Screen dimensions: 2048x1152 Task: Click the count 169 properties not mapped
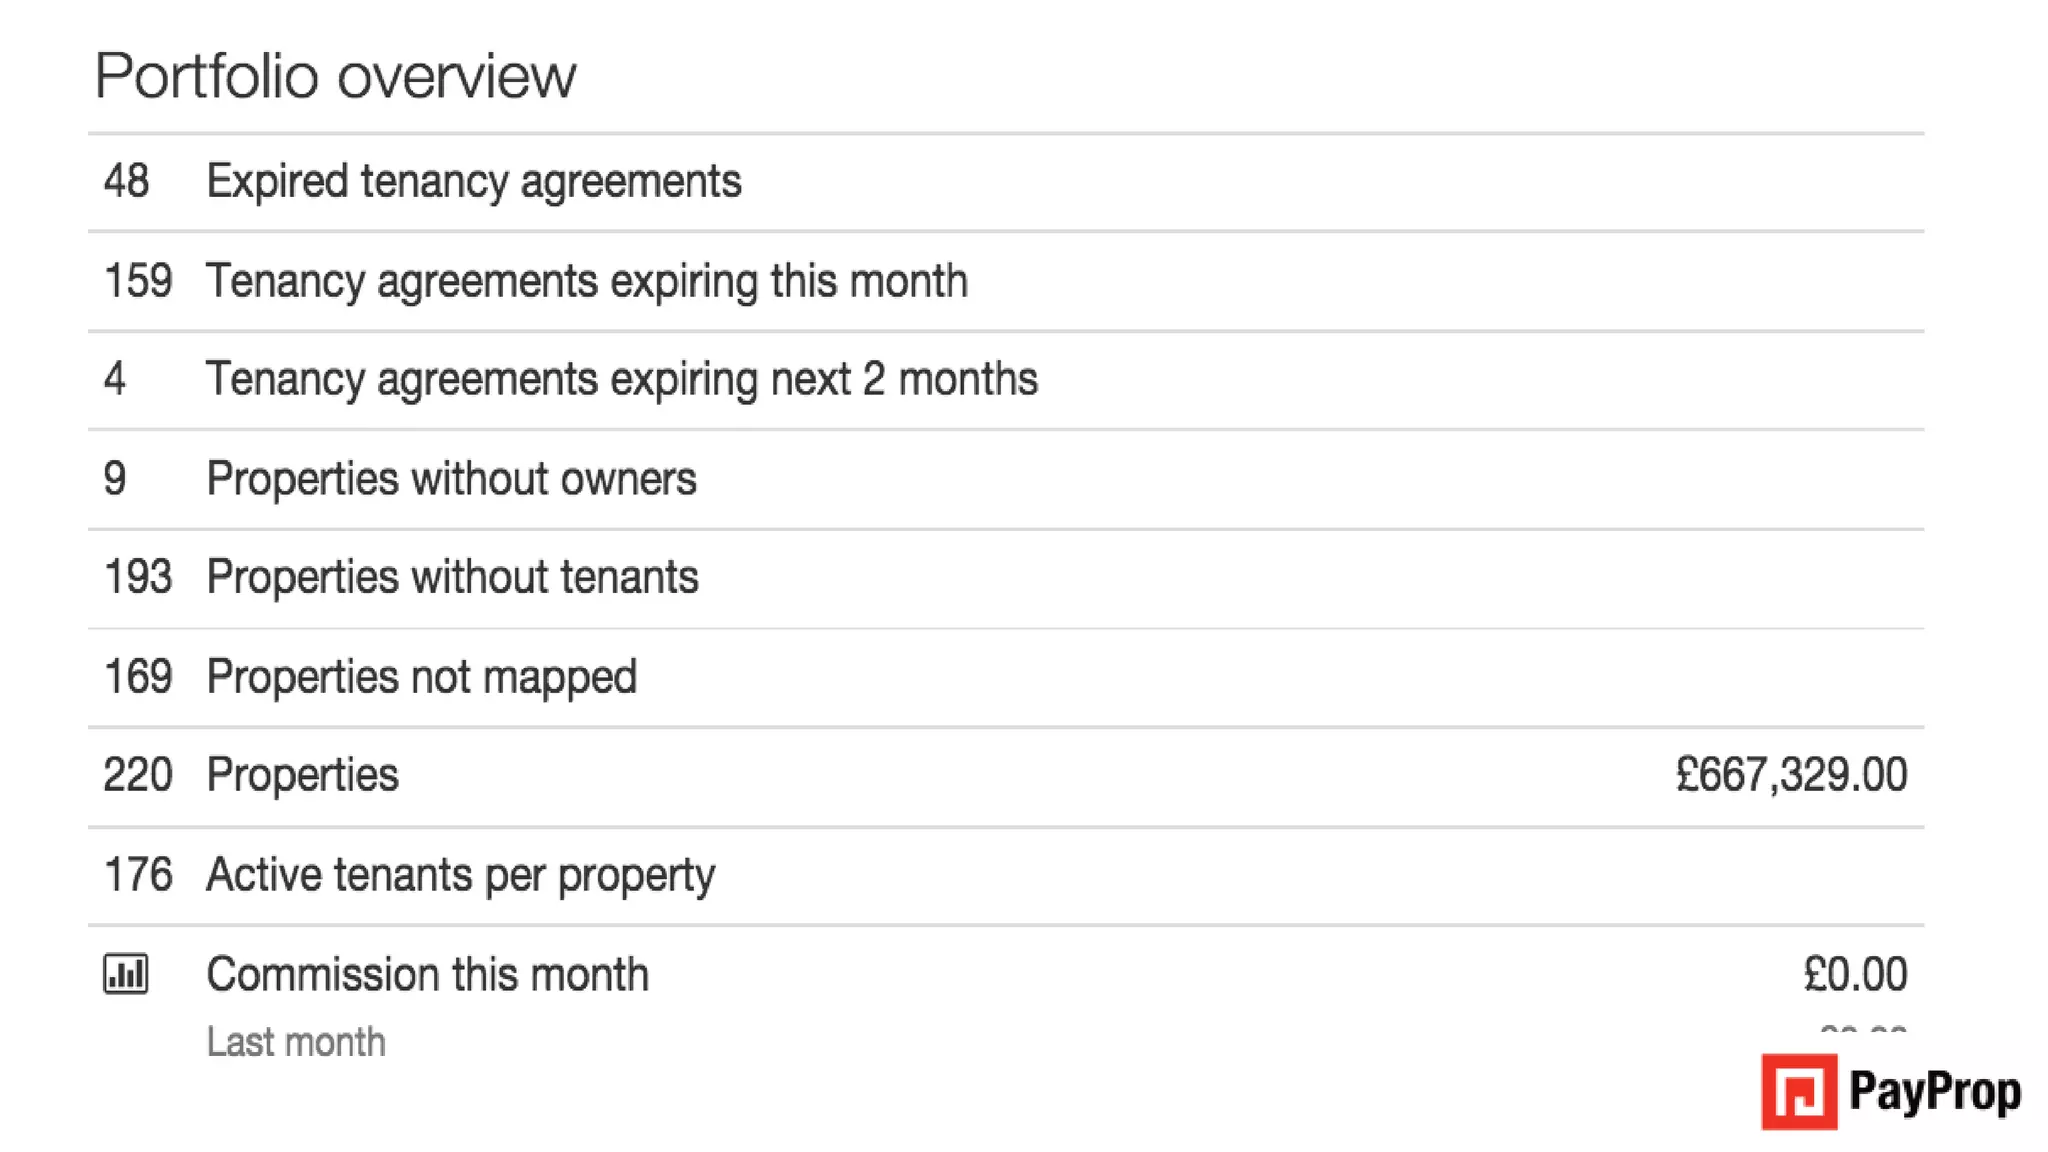coord(138,676)
